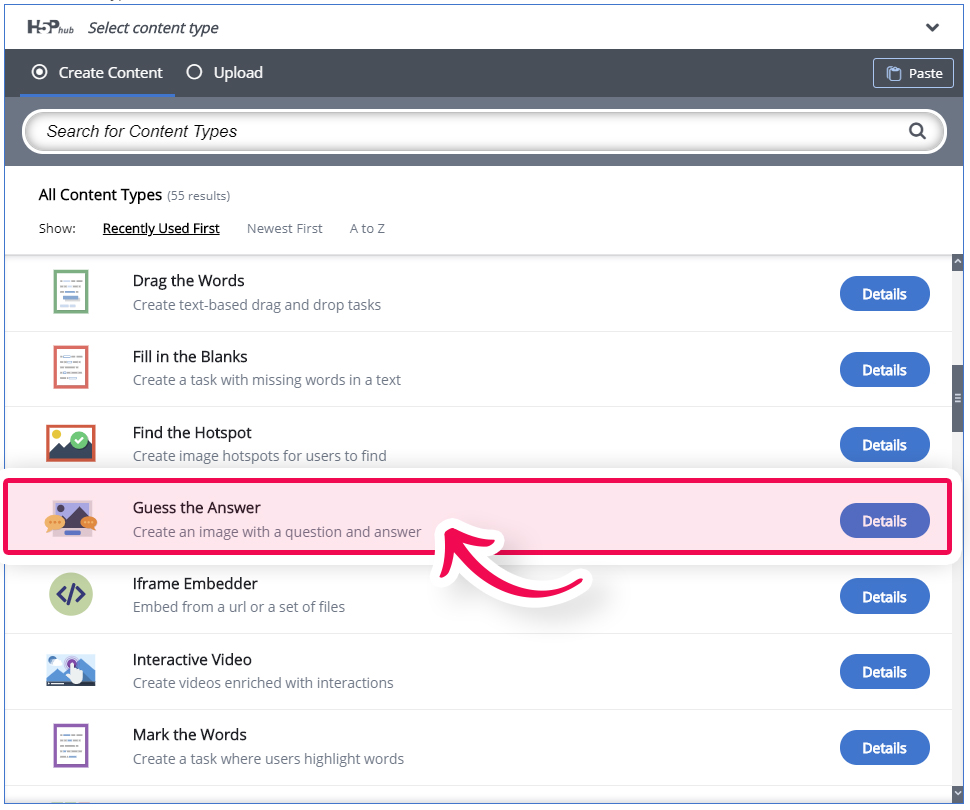Click the 'Select content type' header text
The image size is (970, 810).
[153, 28]
